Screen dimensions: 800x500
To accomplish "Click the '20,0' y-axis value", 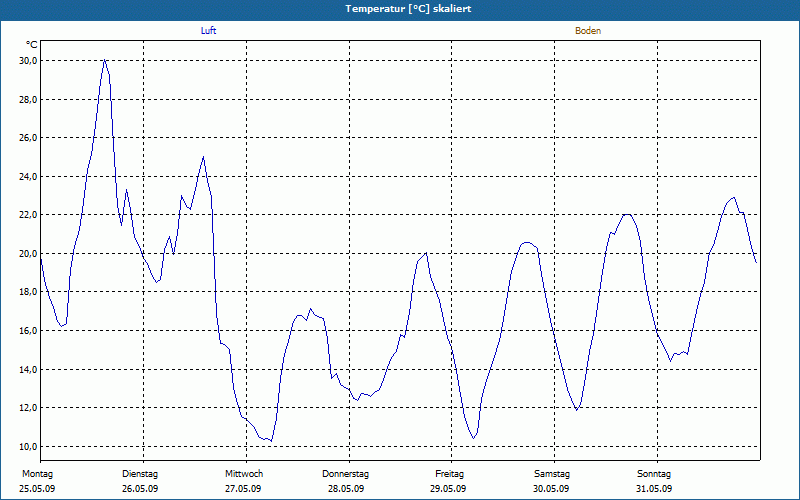I will point(28,254).
